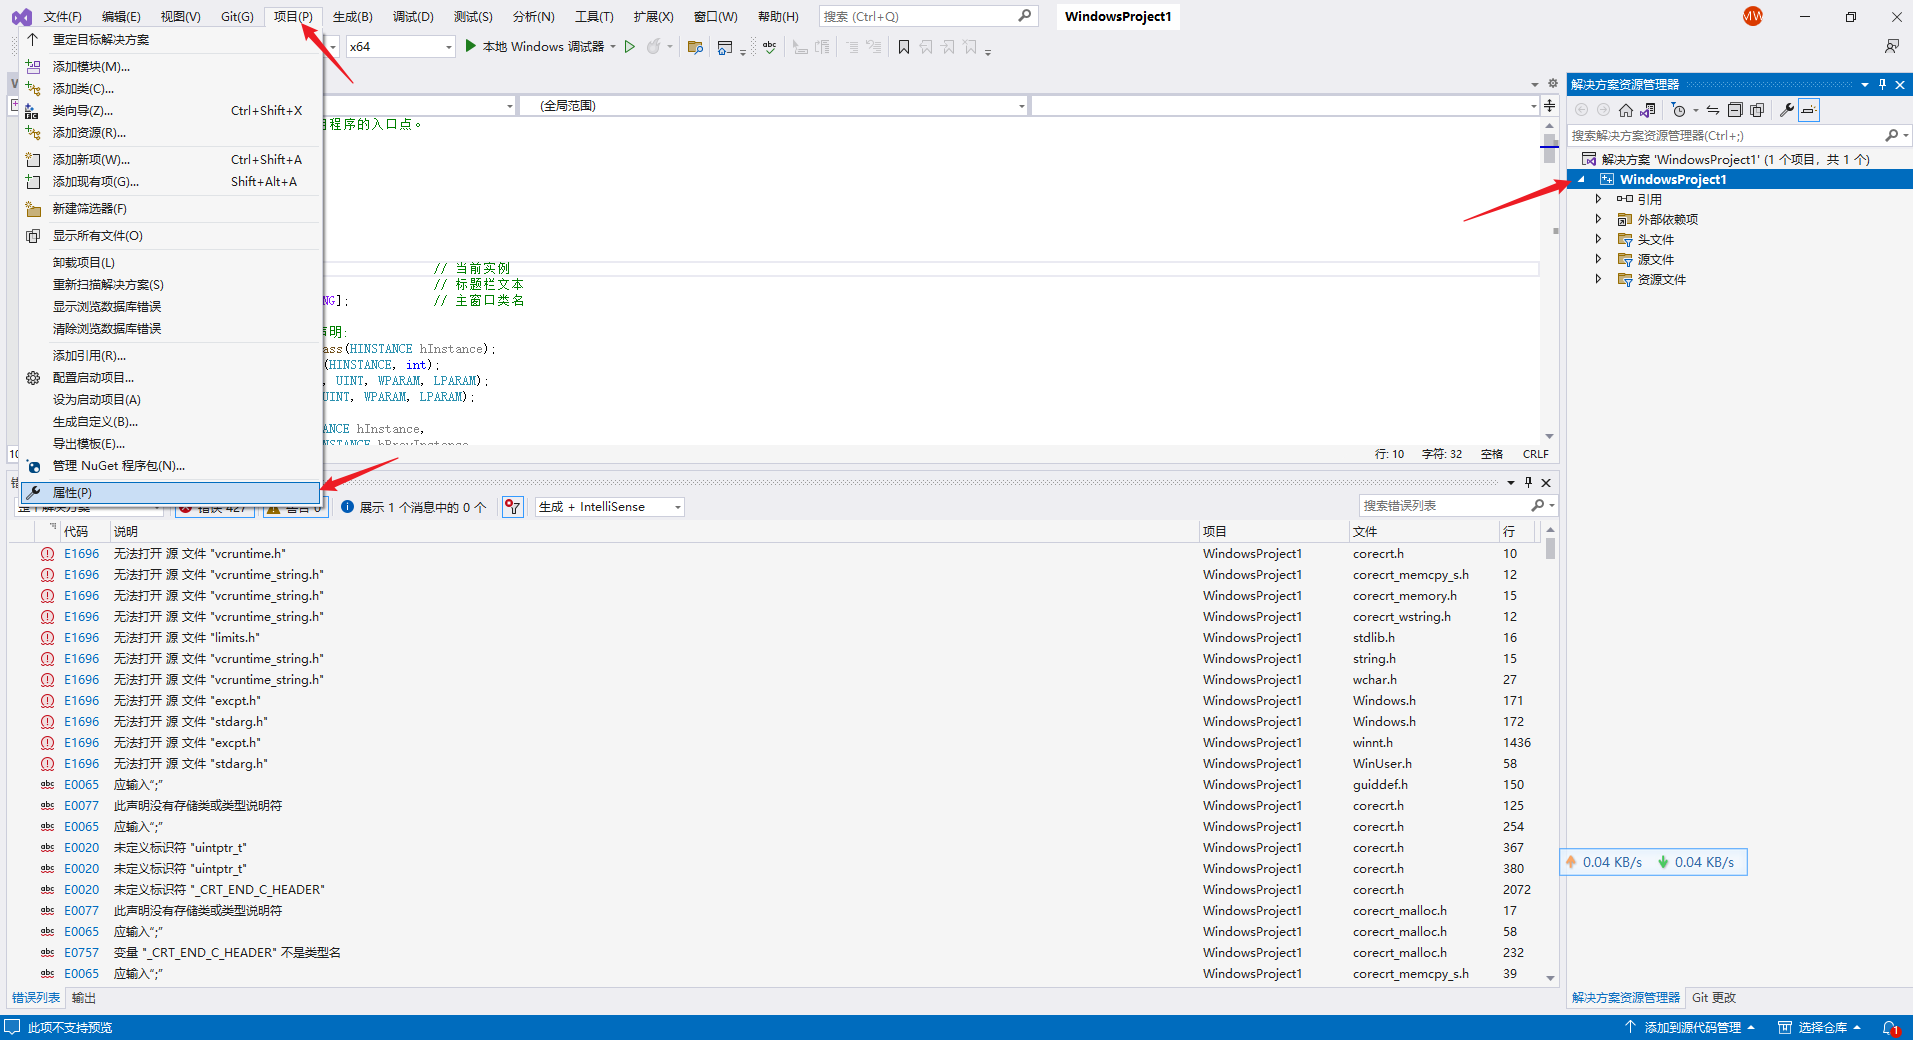1913x1040 pixels.
Task: Click the Visual Studio logo icon
Action: pyautogui.click(x=21, y=17)
